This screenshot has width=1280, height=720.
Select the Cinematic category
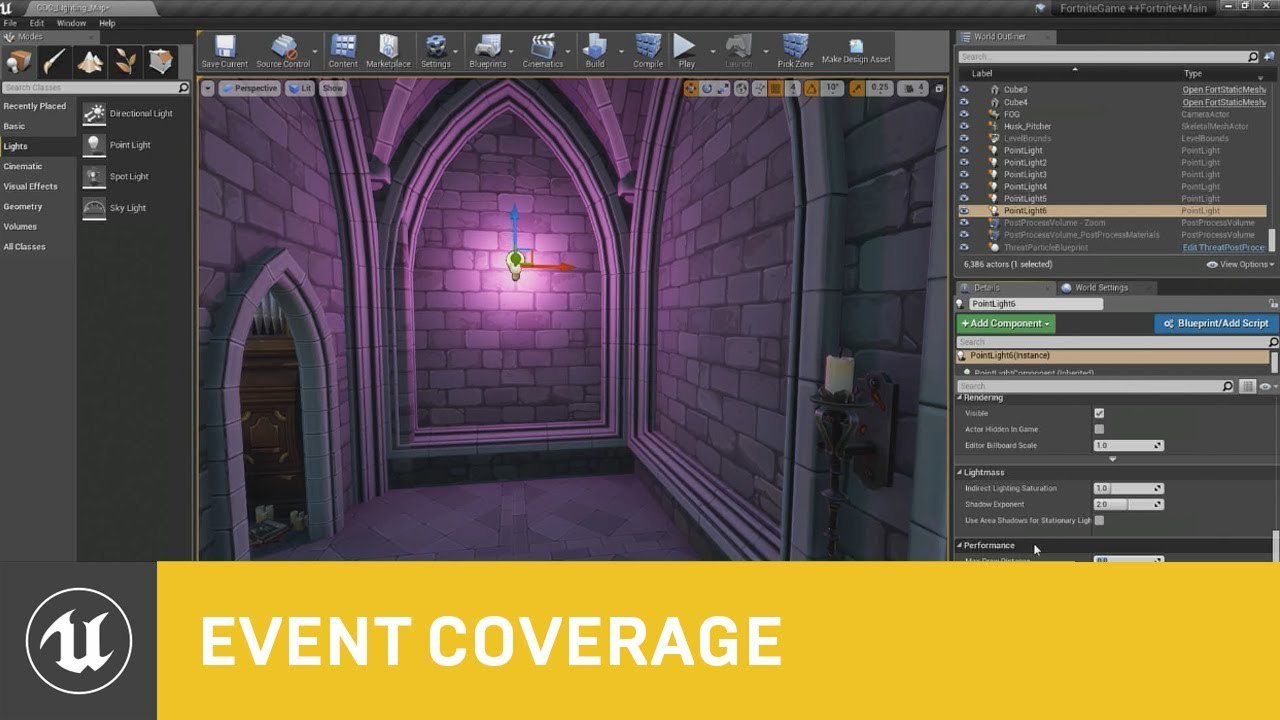[x=23, y=166]
